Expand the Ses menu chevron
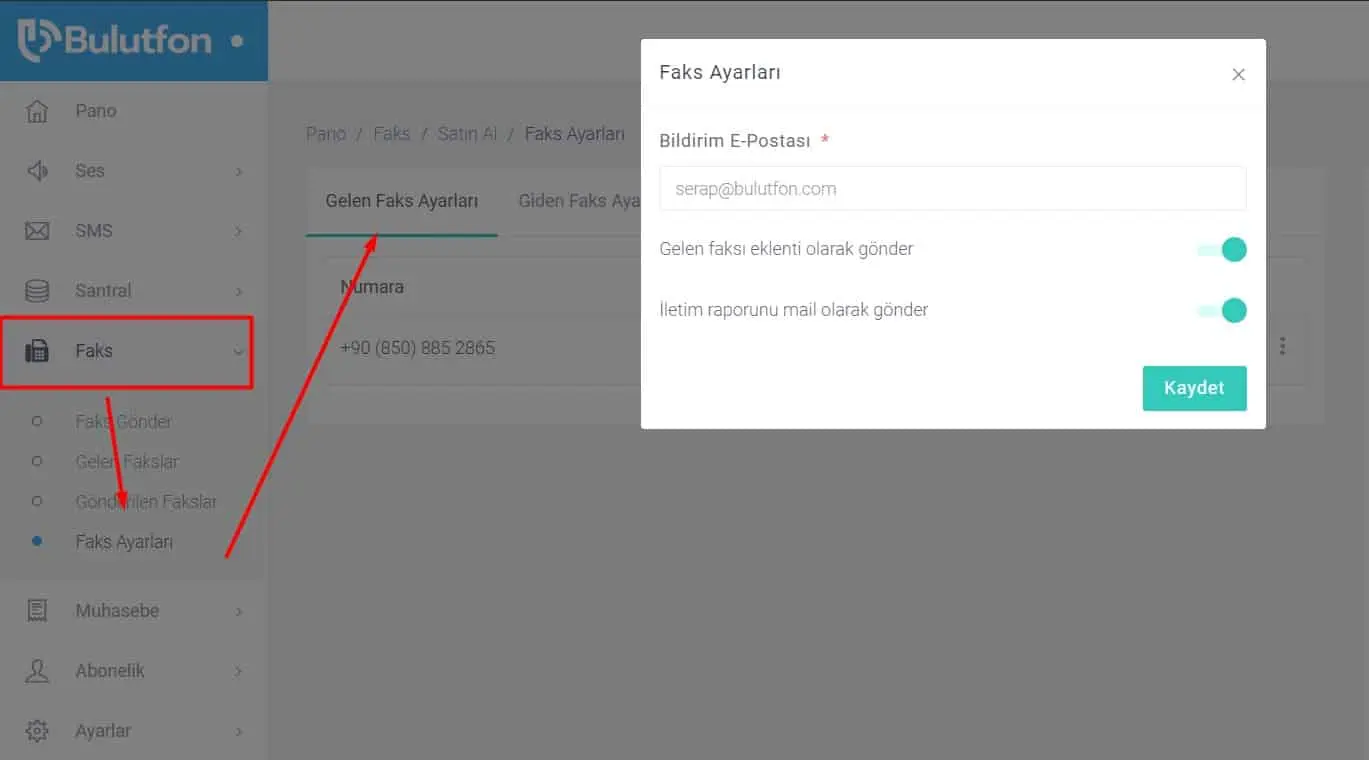Viewport: 1369px width, 760px height. 239,172
